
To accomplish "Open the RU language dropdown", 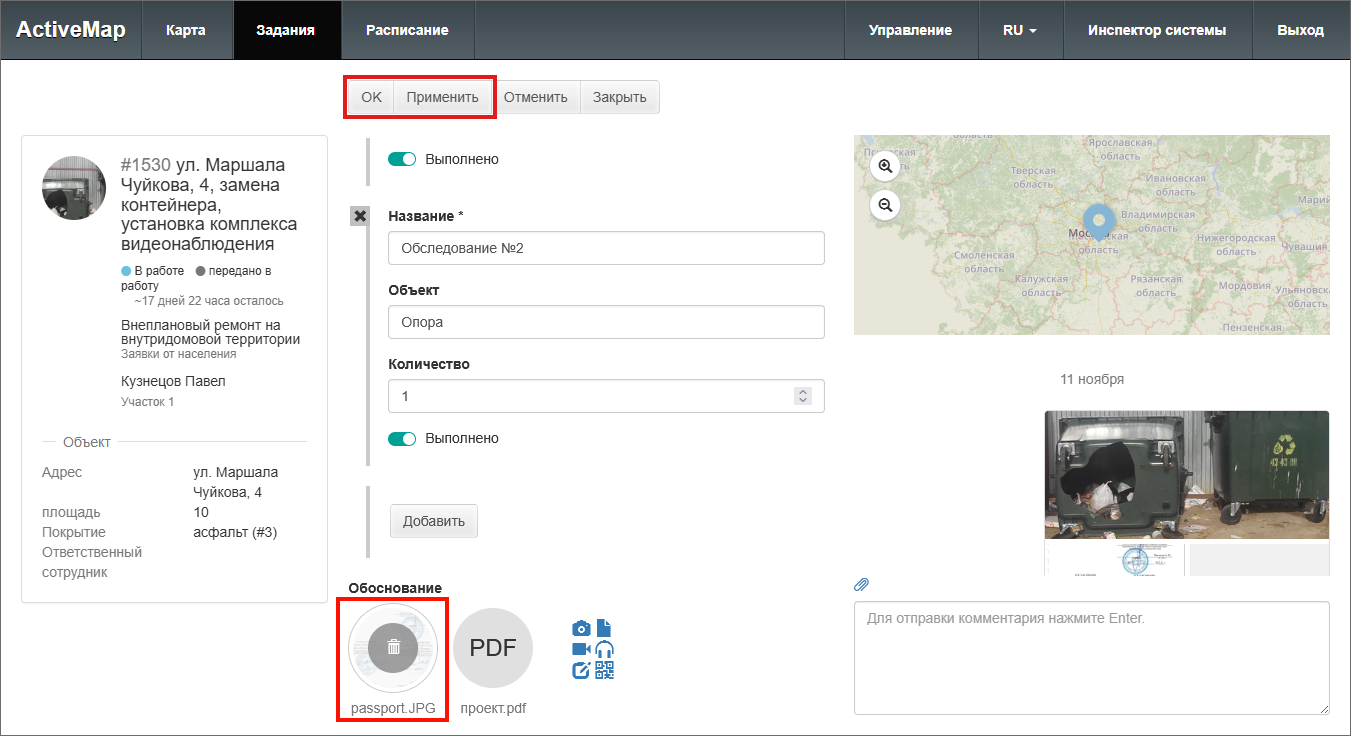I will [x=1019, y=30].
